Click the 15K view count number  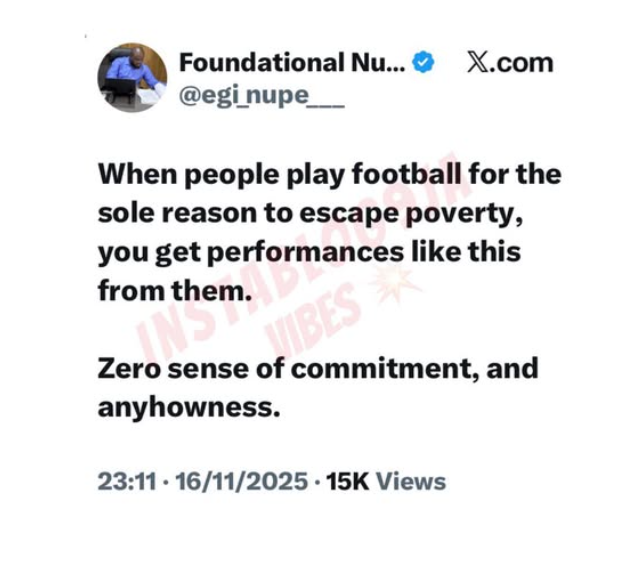[x=344, y=481]
